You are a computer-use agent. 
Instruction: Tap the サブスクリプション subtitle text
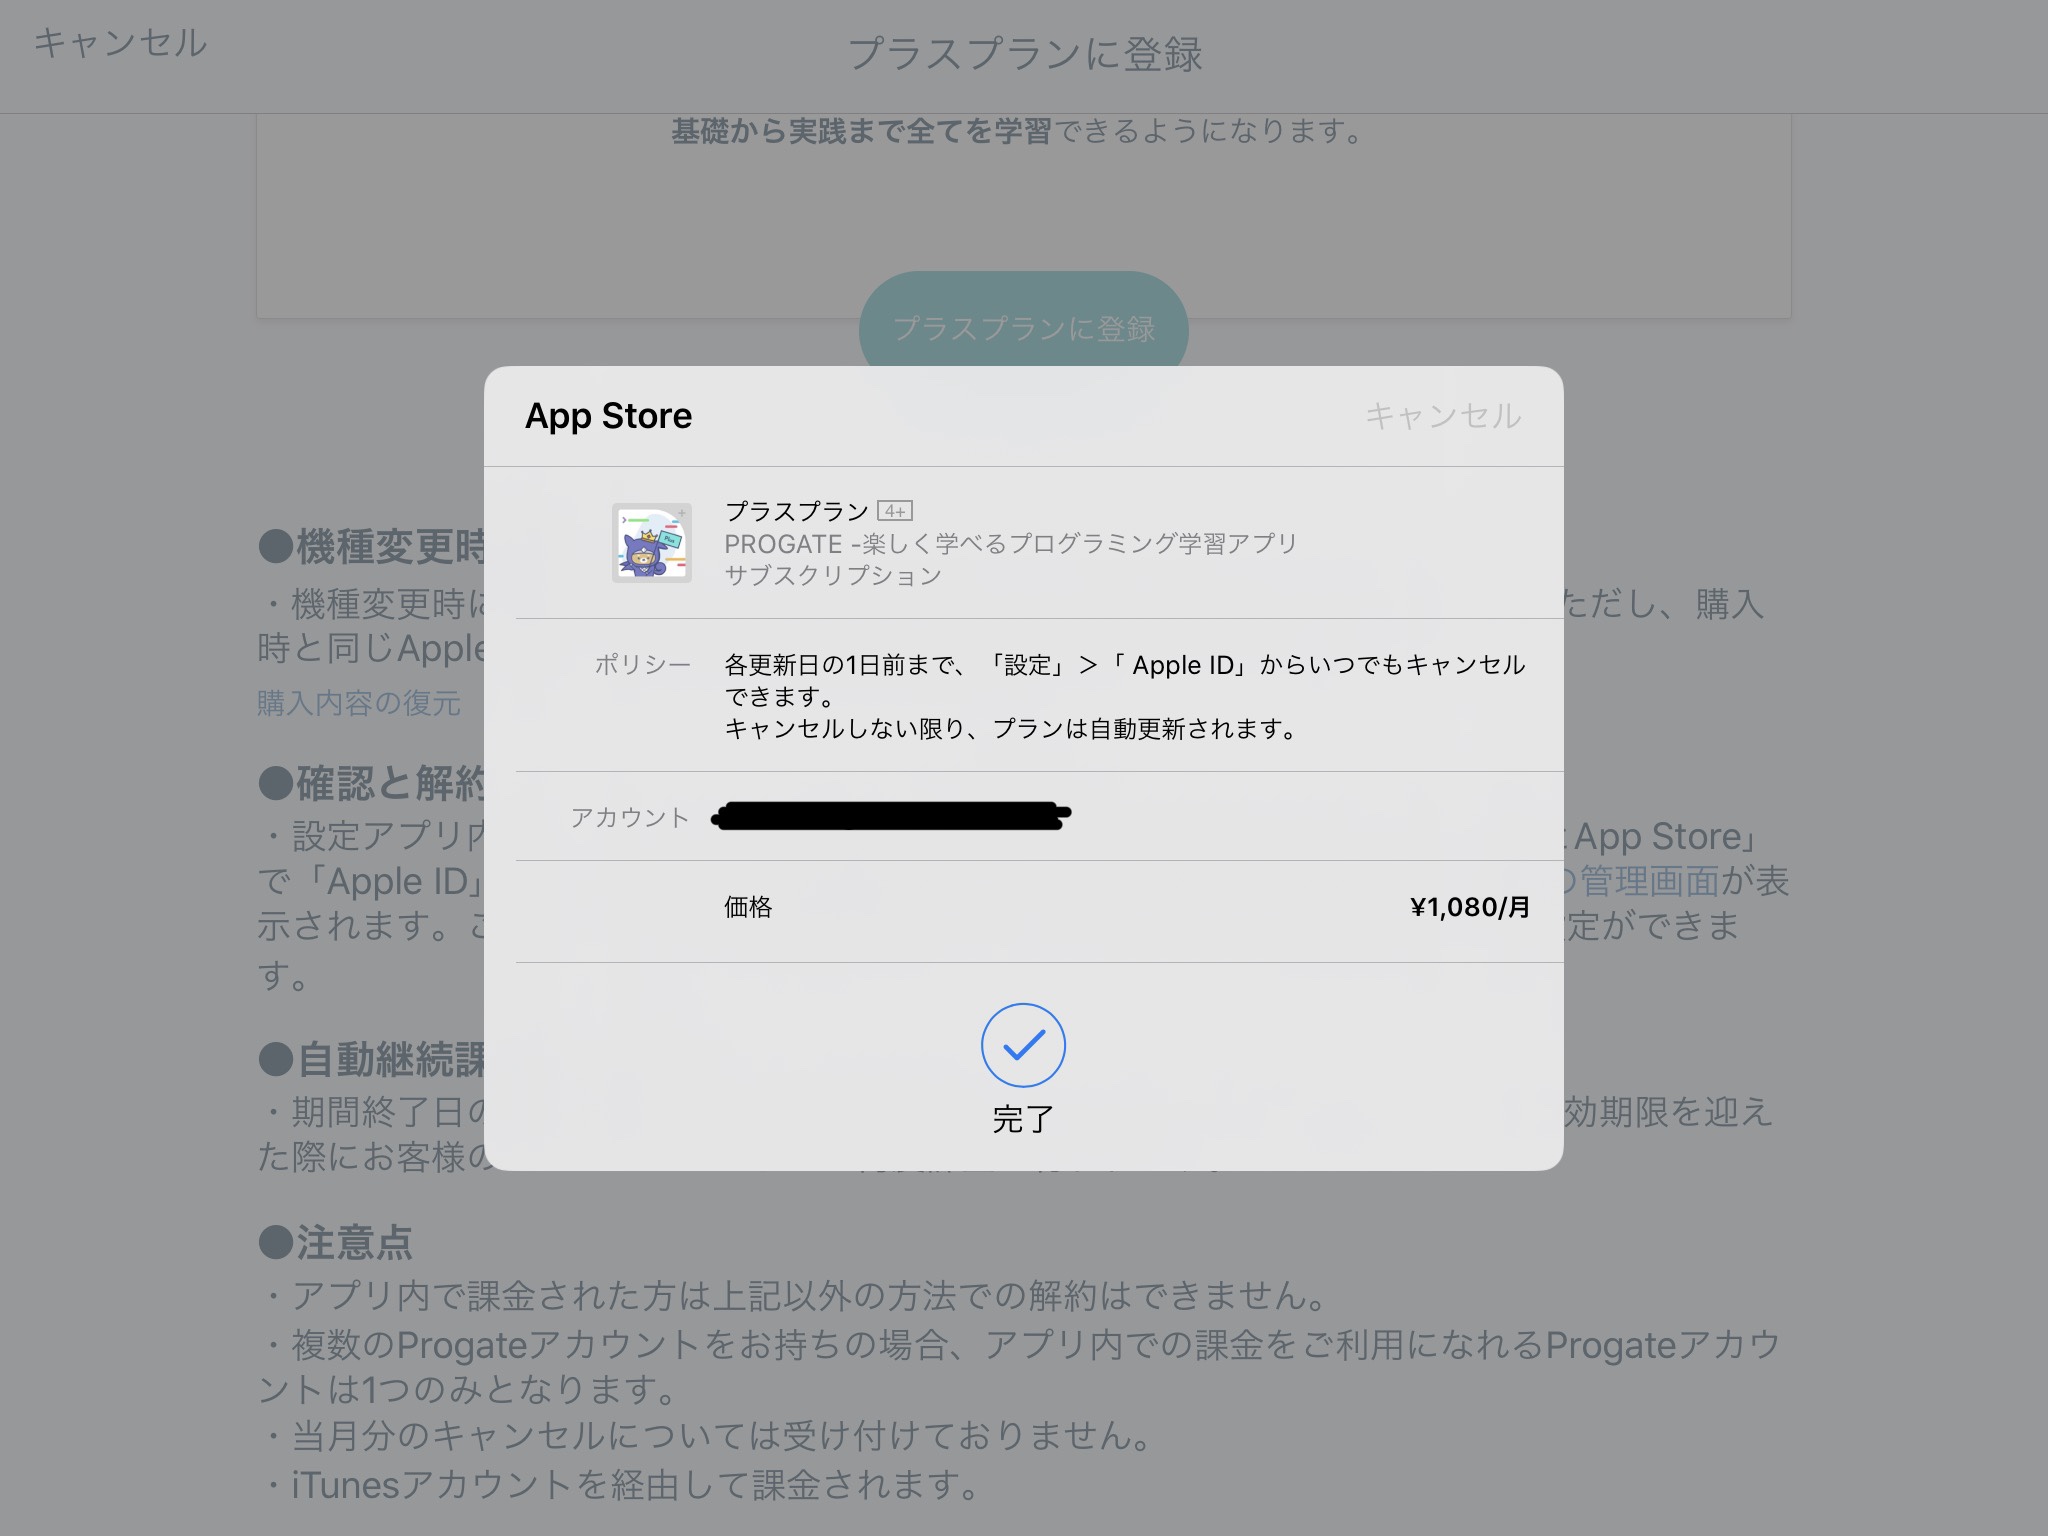(833, 576)
